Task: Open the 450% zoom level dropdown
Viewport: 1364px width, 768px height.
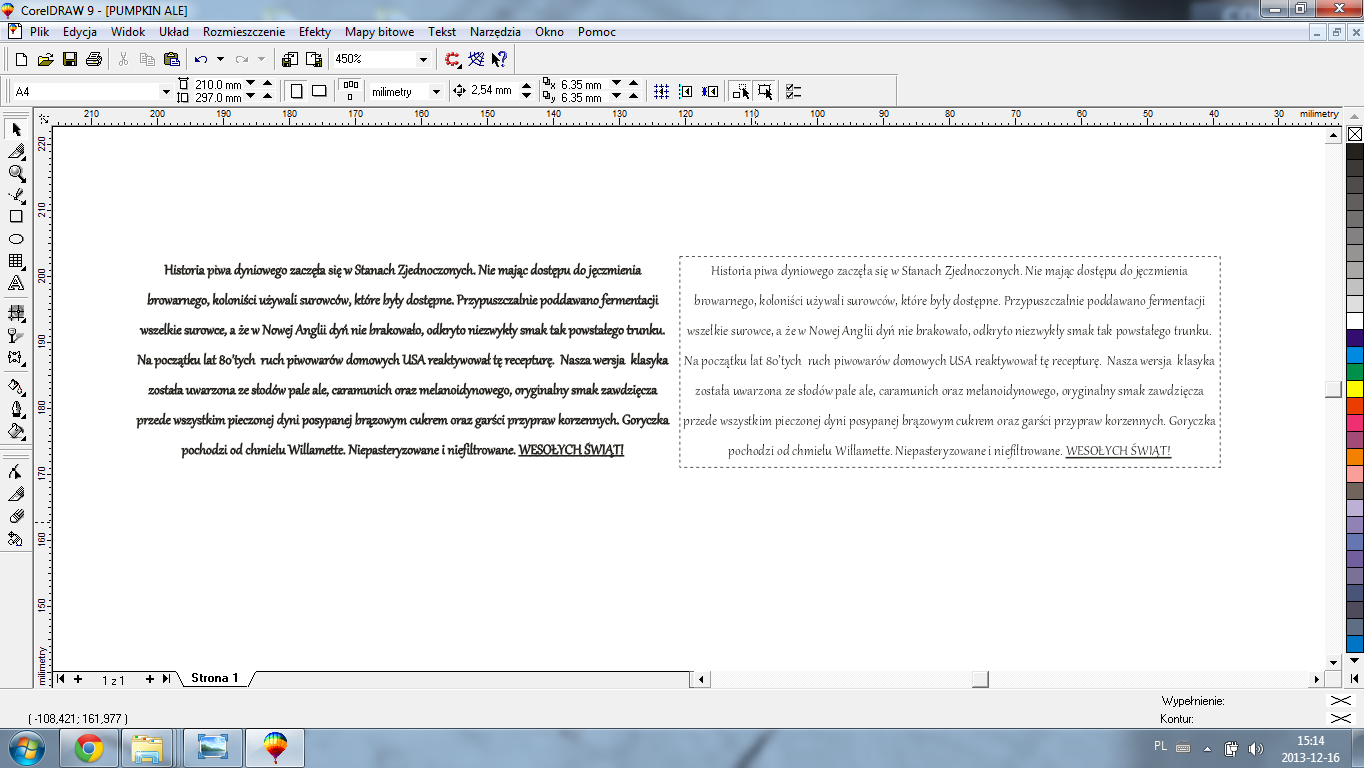Action: [x=423, y=59]
